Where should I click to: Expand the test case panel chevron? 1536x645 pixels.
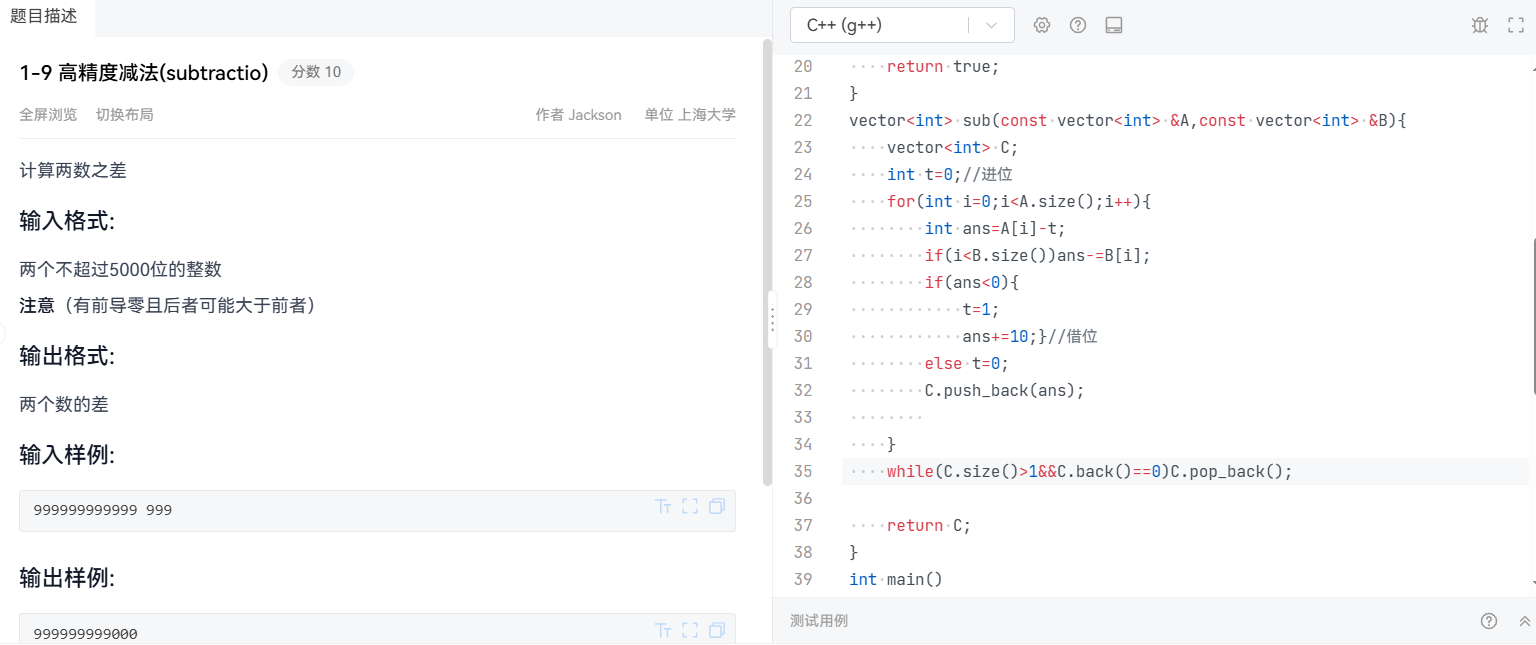[1525, 621]
